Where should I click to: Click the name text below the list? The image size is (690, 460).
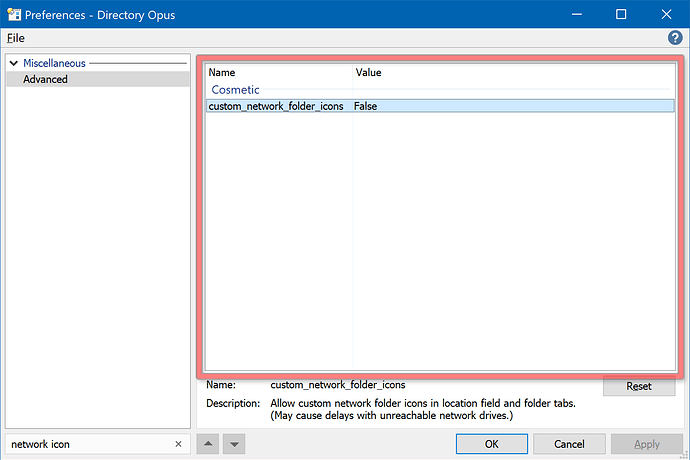pos(338,385)
